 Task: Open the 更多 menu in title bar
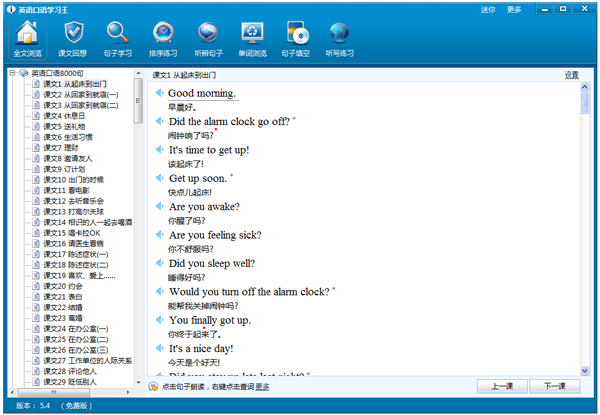click(514, 10)
